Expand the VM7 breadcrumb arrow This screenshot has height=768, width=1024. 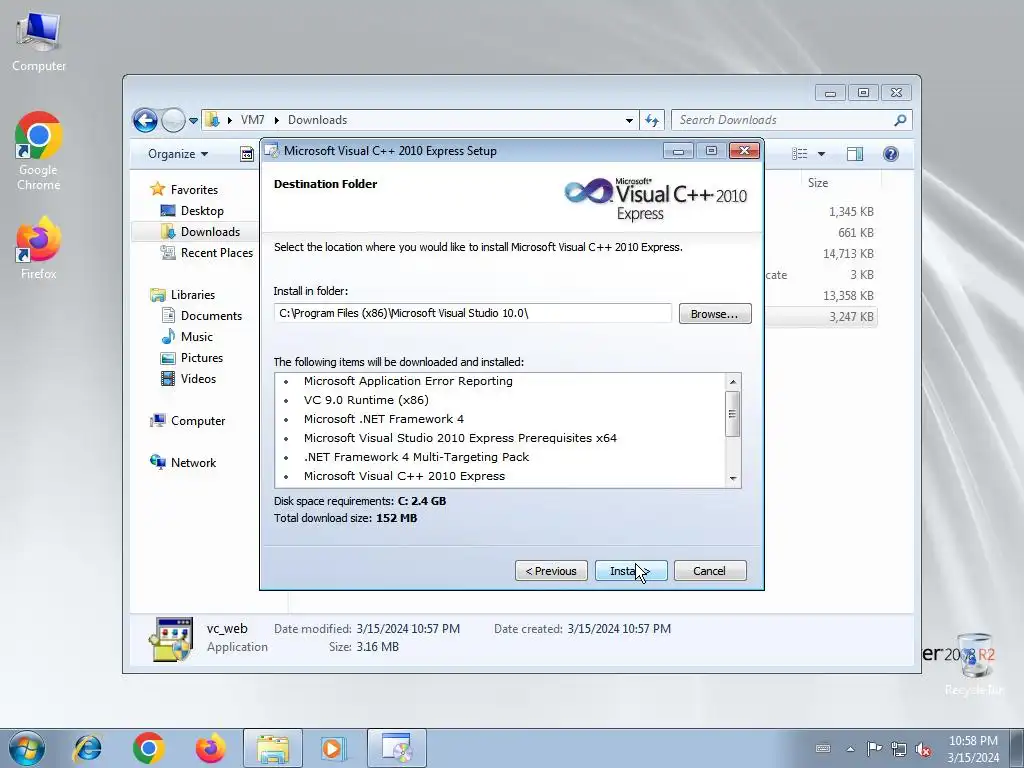276,120
